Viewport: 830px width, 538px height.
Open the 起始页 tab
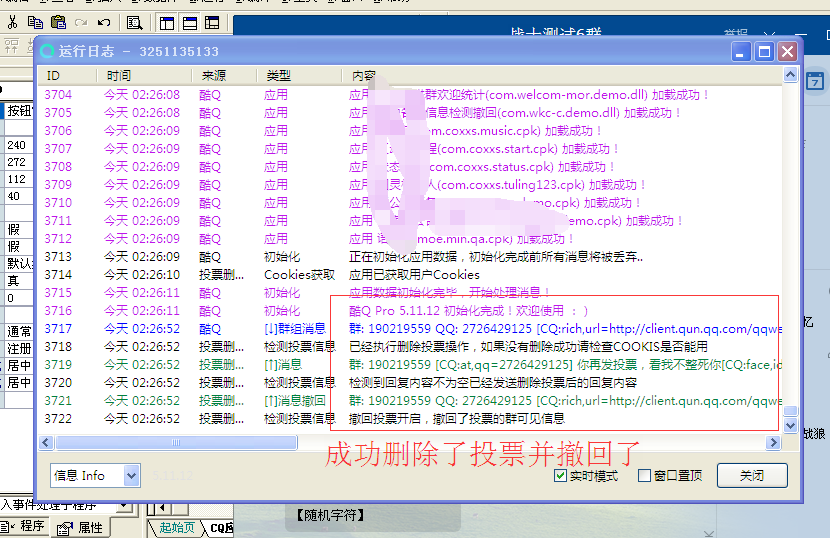pos(177,528)
